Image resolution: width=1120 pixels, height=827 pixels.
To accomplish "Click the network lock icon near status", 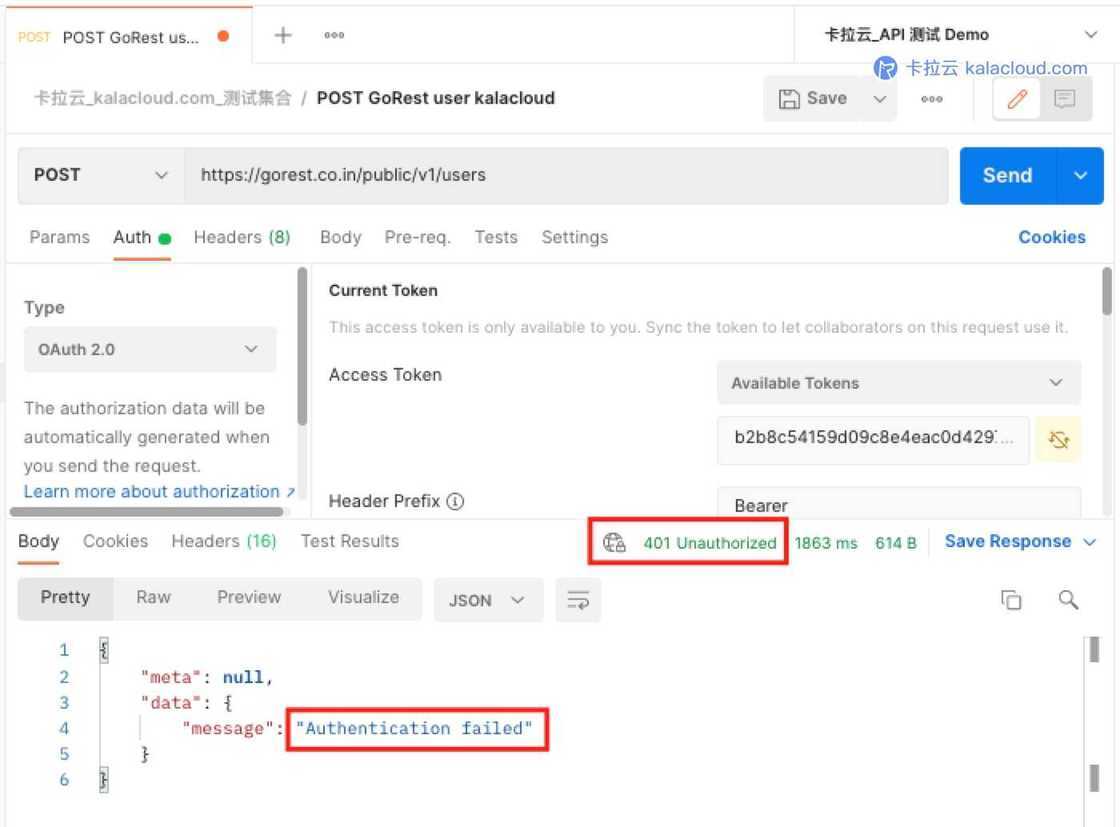I will pyautogui.click(x=614, y=543).
